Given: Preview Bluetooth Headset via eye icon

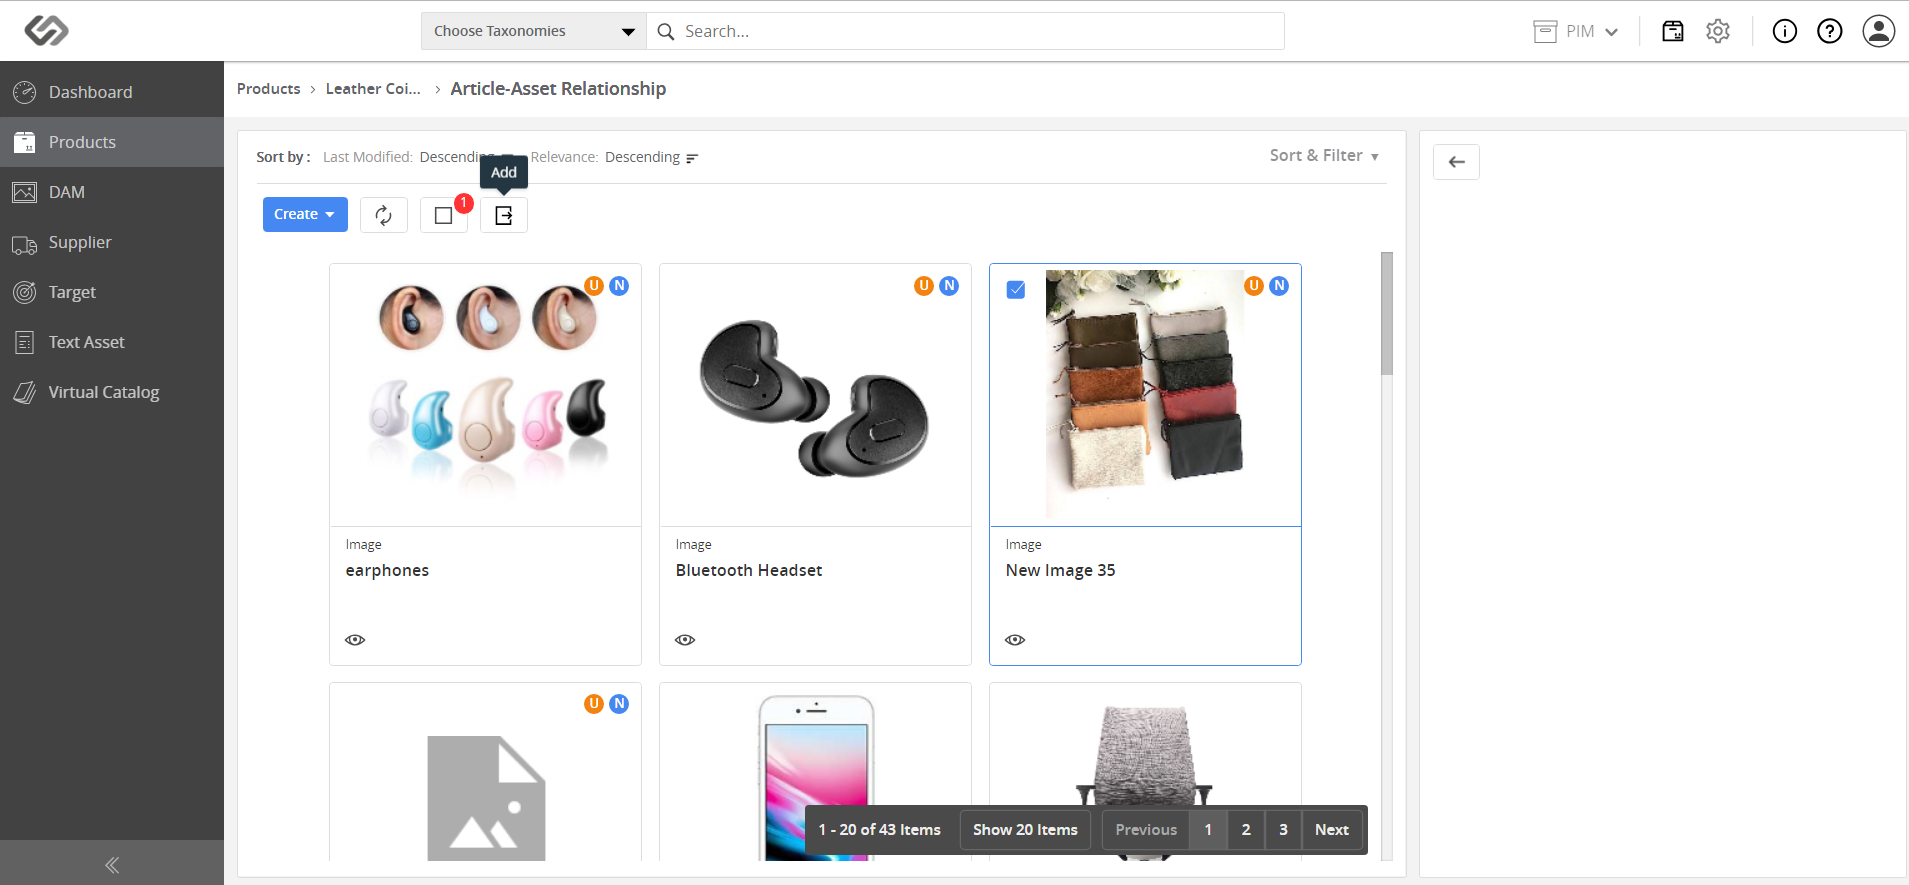Looking at the screenshot, I should (685, 640).
